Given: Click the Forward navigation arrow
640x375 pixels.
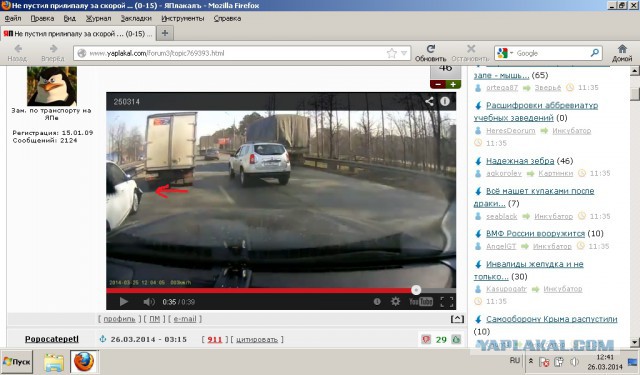Looking at the screenshot, I should (x=53, y=49).
